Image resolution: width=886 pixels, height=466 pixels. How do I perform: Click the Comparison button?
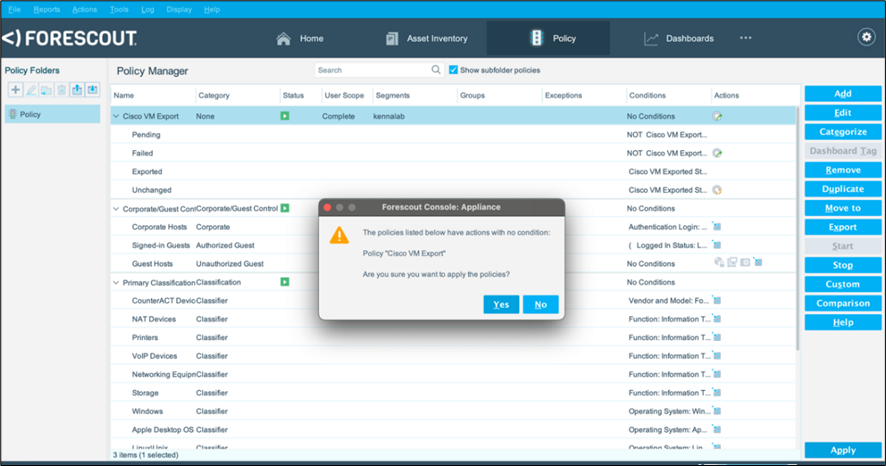[x=842, y=303]
